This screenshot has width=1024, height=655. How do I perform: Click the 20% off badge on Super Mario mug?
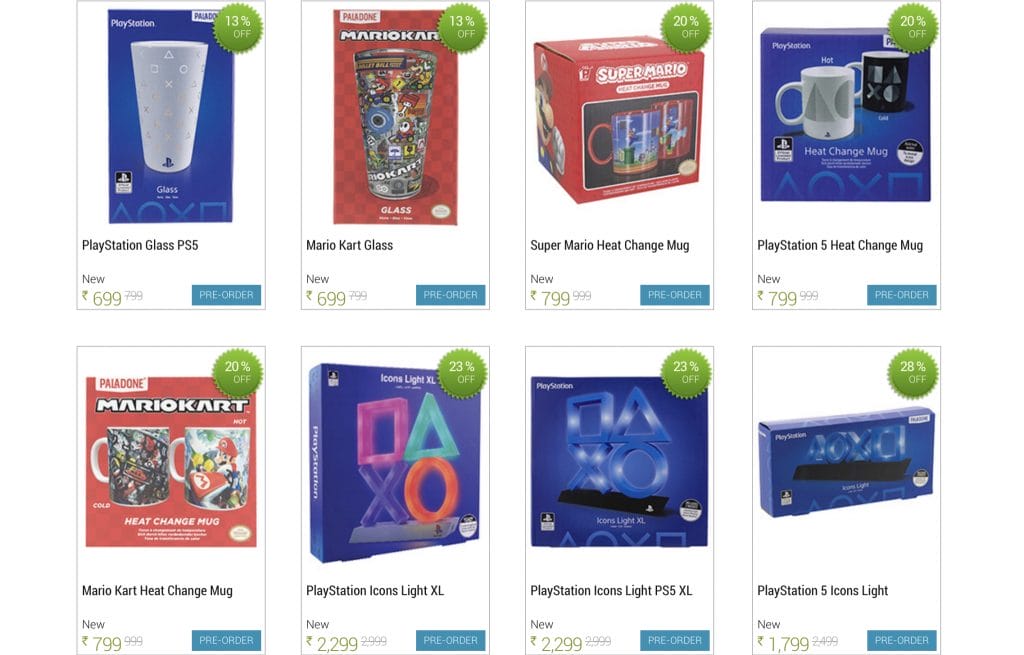tap(686, 27)
